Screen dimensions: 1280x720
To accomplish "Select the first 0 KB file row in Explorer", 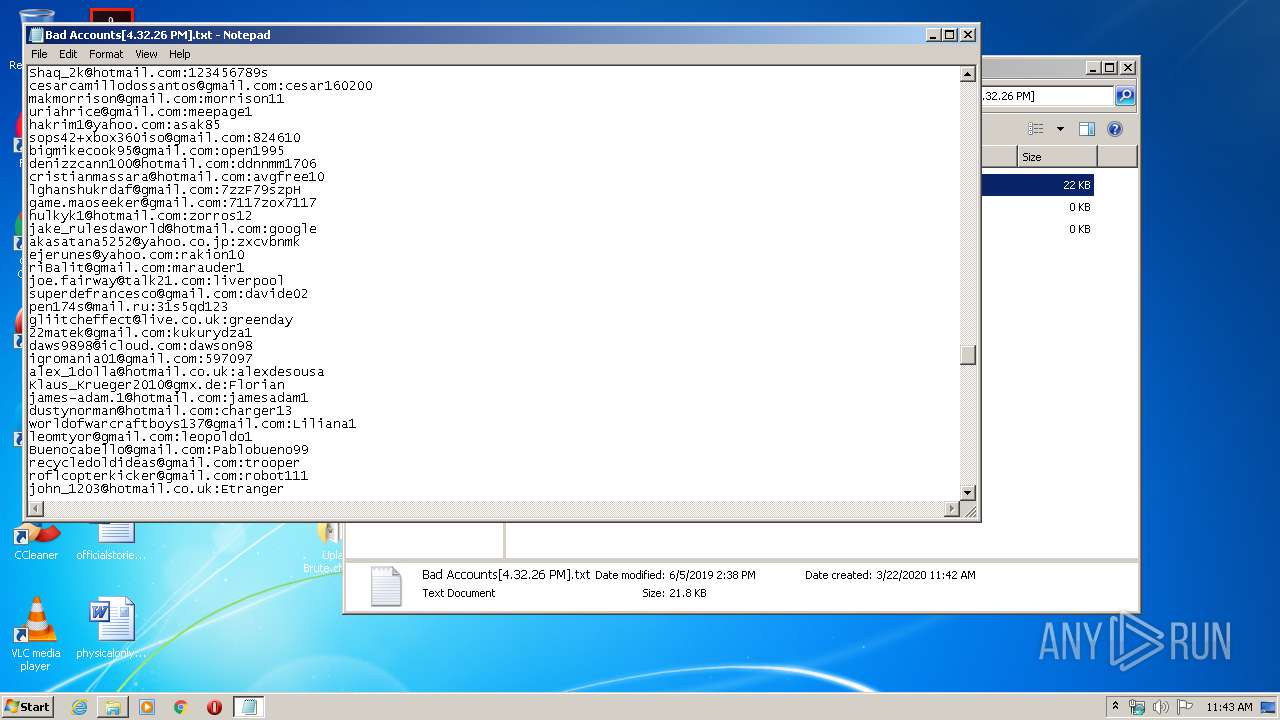I will point(1037,207).
